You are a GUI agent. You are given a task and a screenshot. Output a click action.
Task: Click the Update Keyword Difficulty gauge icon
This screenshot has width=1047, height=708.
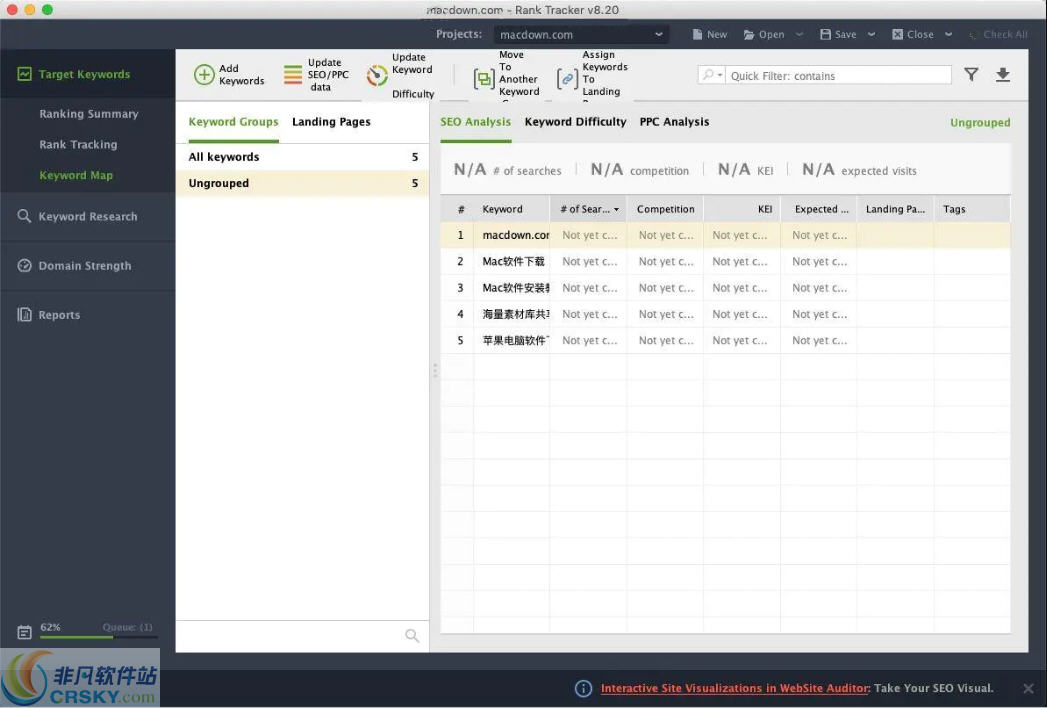click(x=377, y=75)
